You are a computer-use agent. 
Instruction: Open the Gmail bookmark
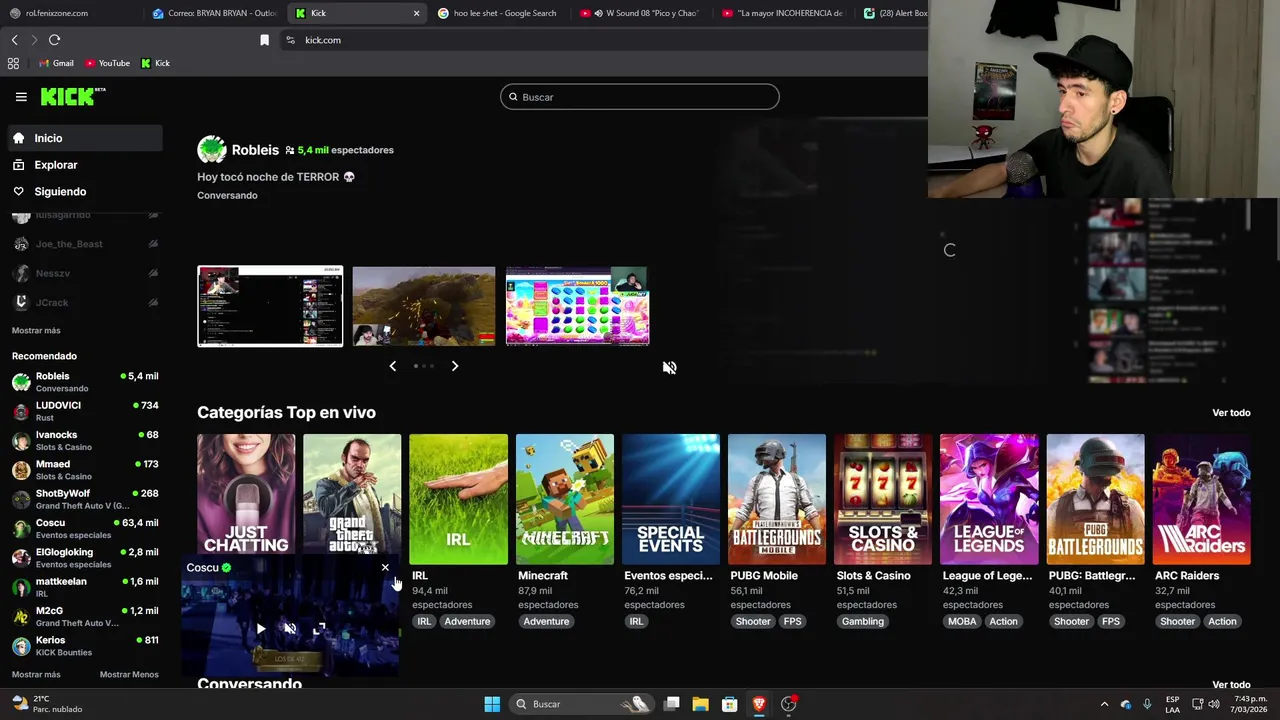click(x=56, y=63)
